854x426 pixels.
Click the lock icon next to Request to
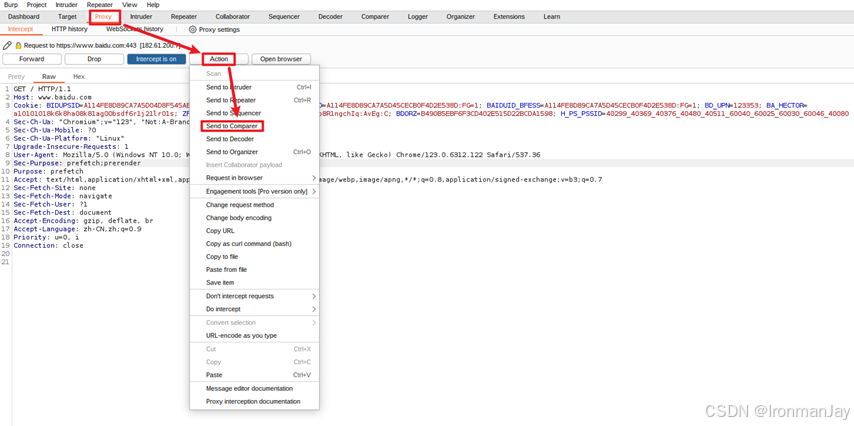click(x=18, y=46)
